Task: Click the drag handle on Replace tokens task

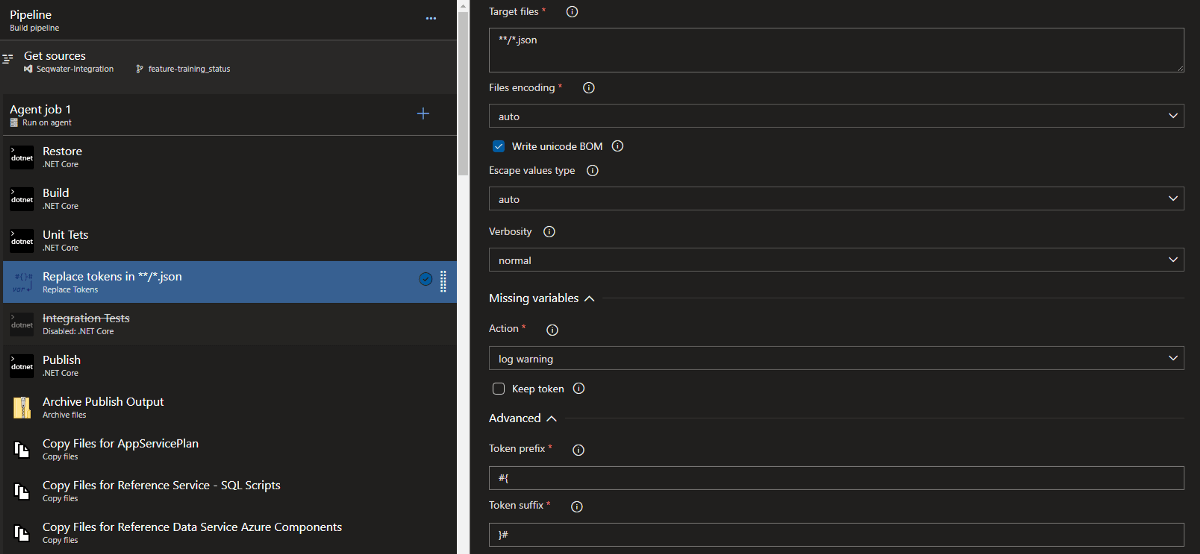Action: [x=443, y=281]
